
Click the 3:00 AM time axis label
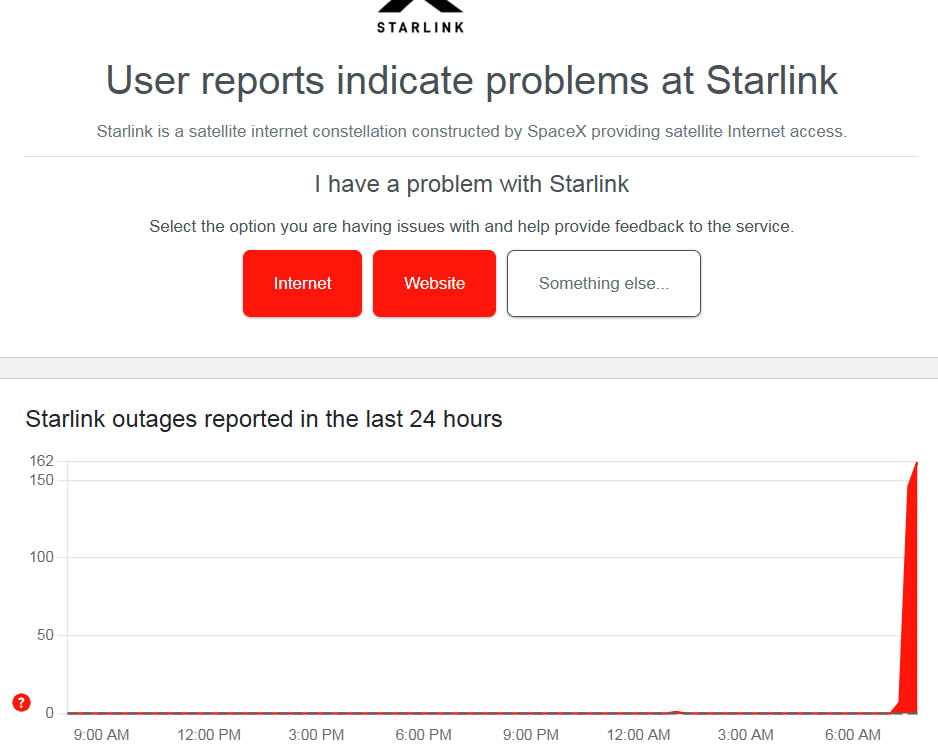(x=746, y=735)
